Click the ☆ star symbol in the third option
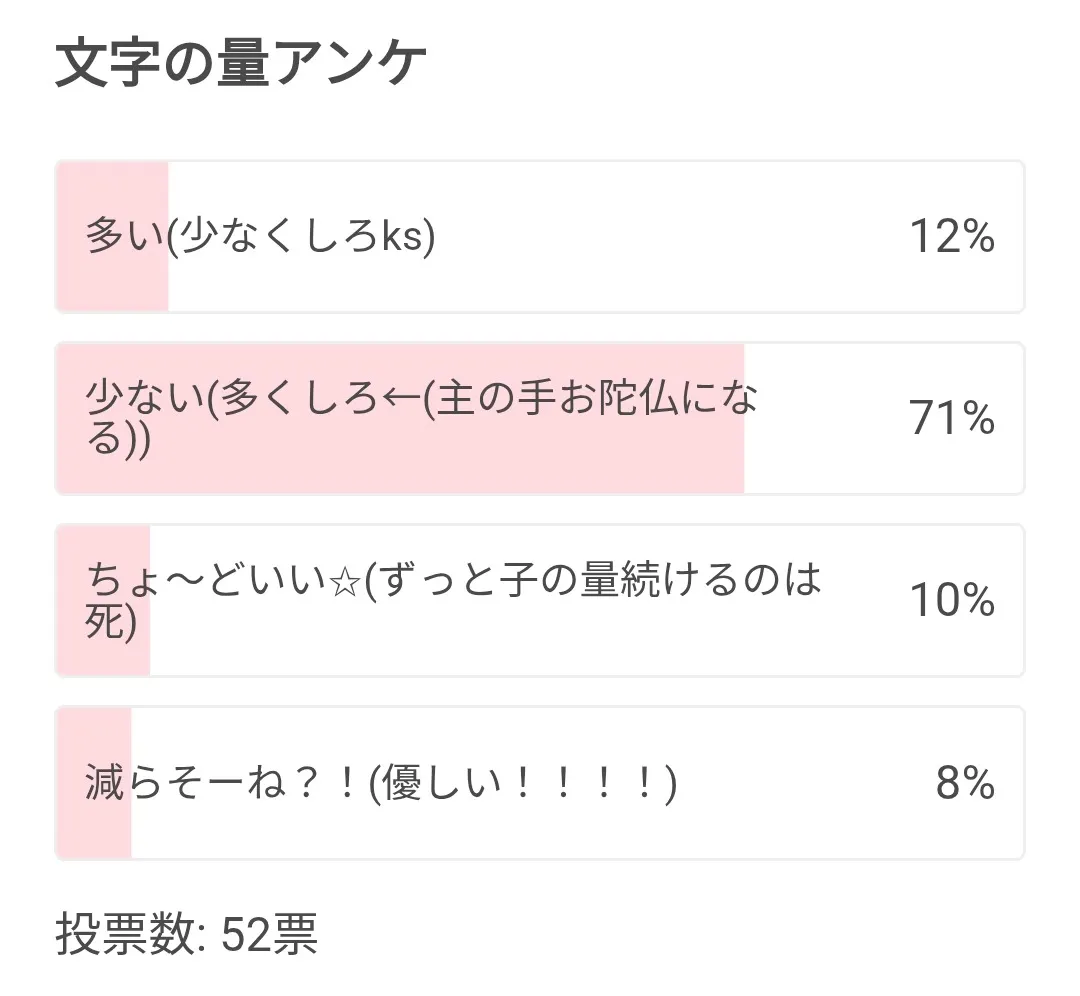 345,582
